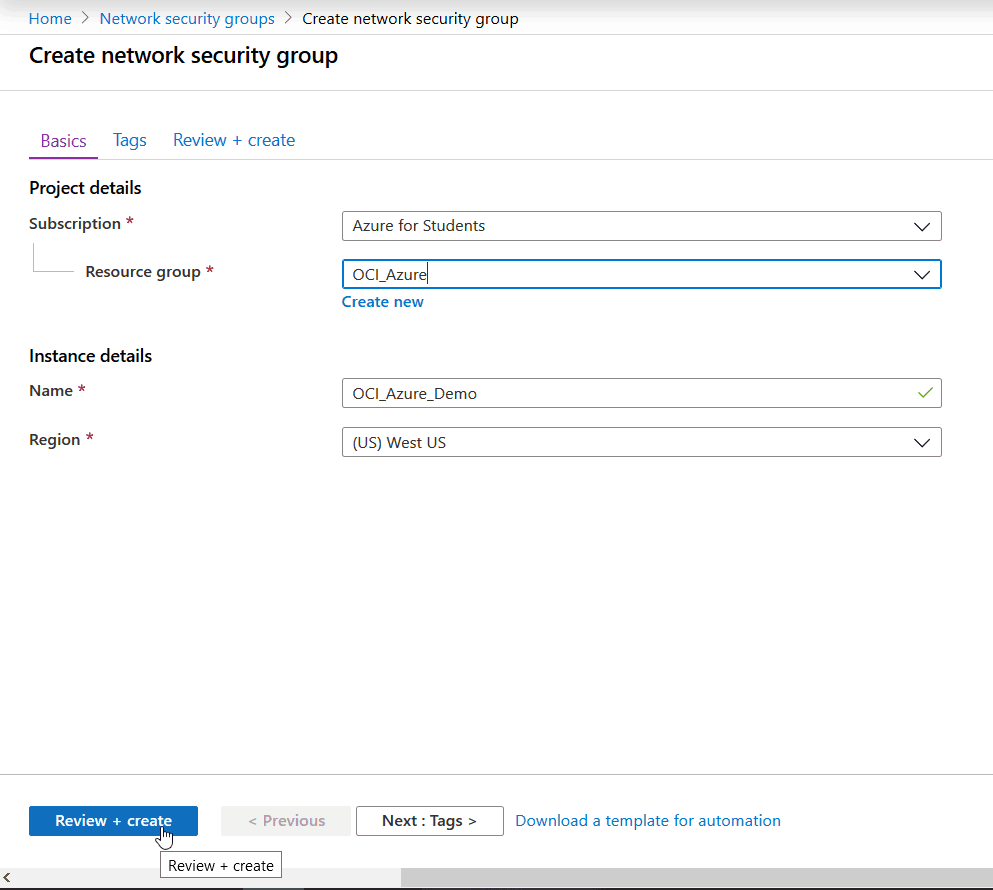The width and height of the screenshot is (993, 890).
Task: Click the Resource group dropdown chevron
Action: tap(921, 274)
